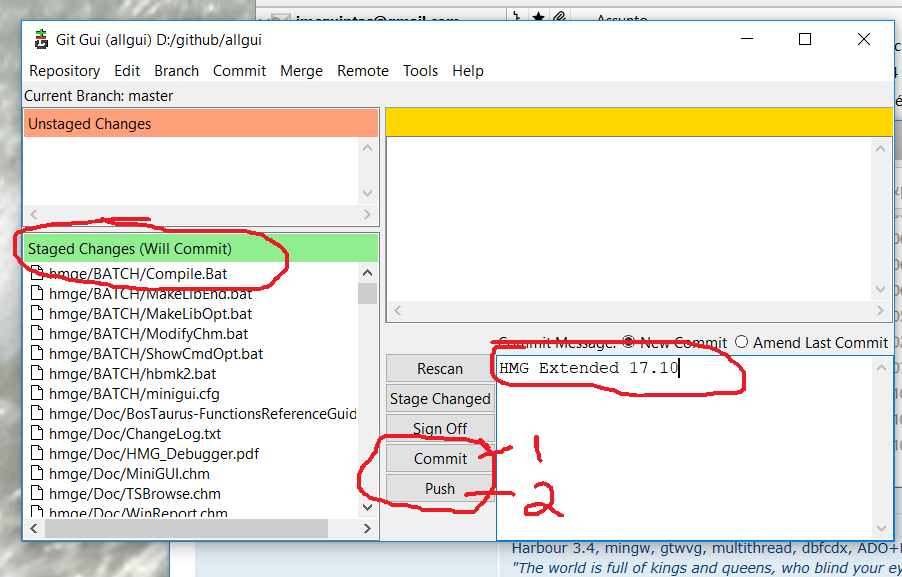Click staged list scroll left arrow
The height and width of the screenshot is (577, 902).
34,528
